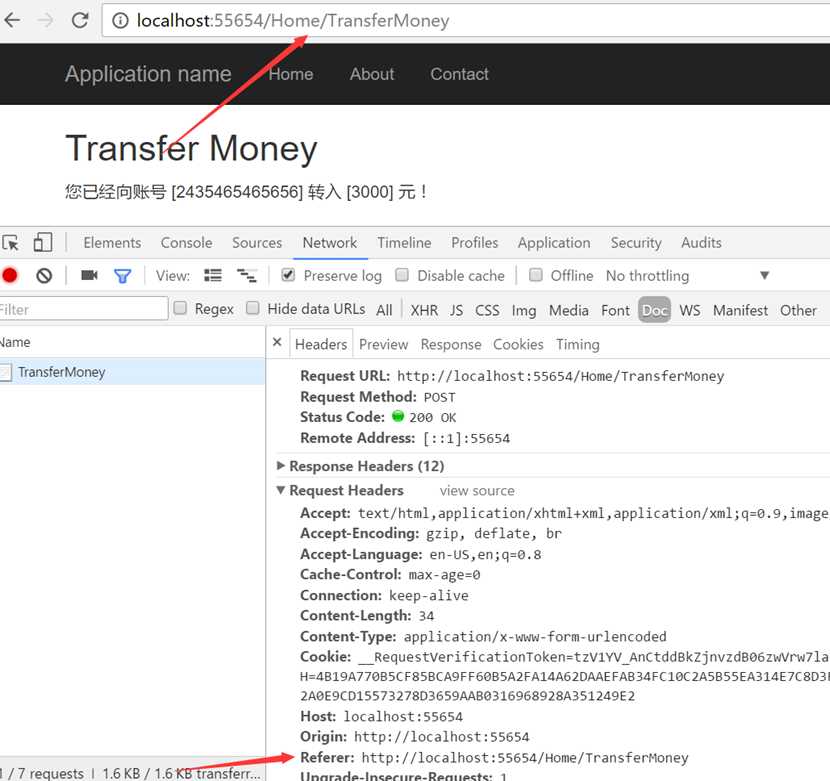Click the Referer header value
Image resolution: width=830 pixels, height=781 pixels.
pyautogui.click(x=525, y=758)
